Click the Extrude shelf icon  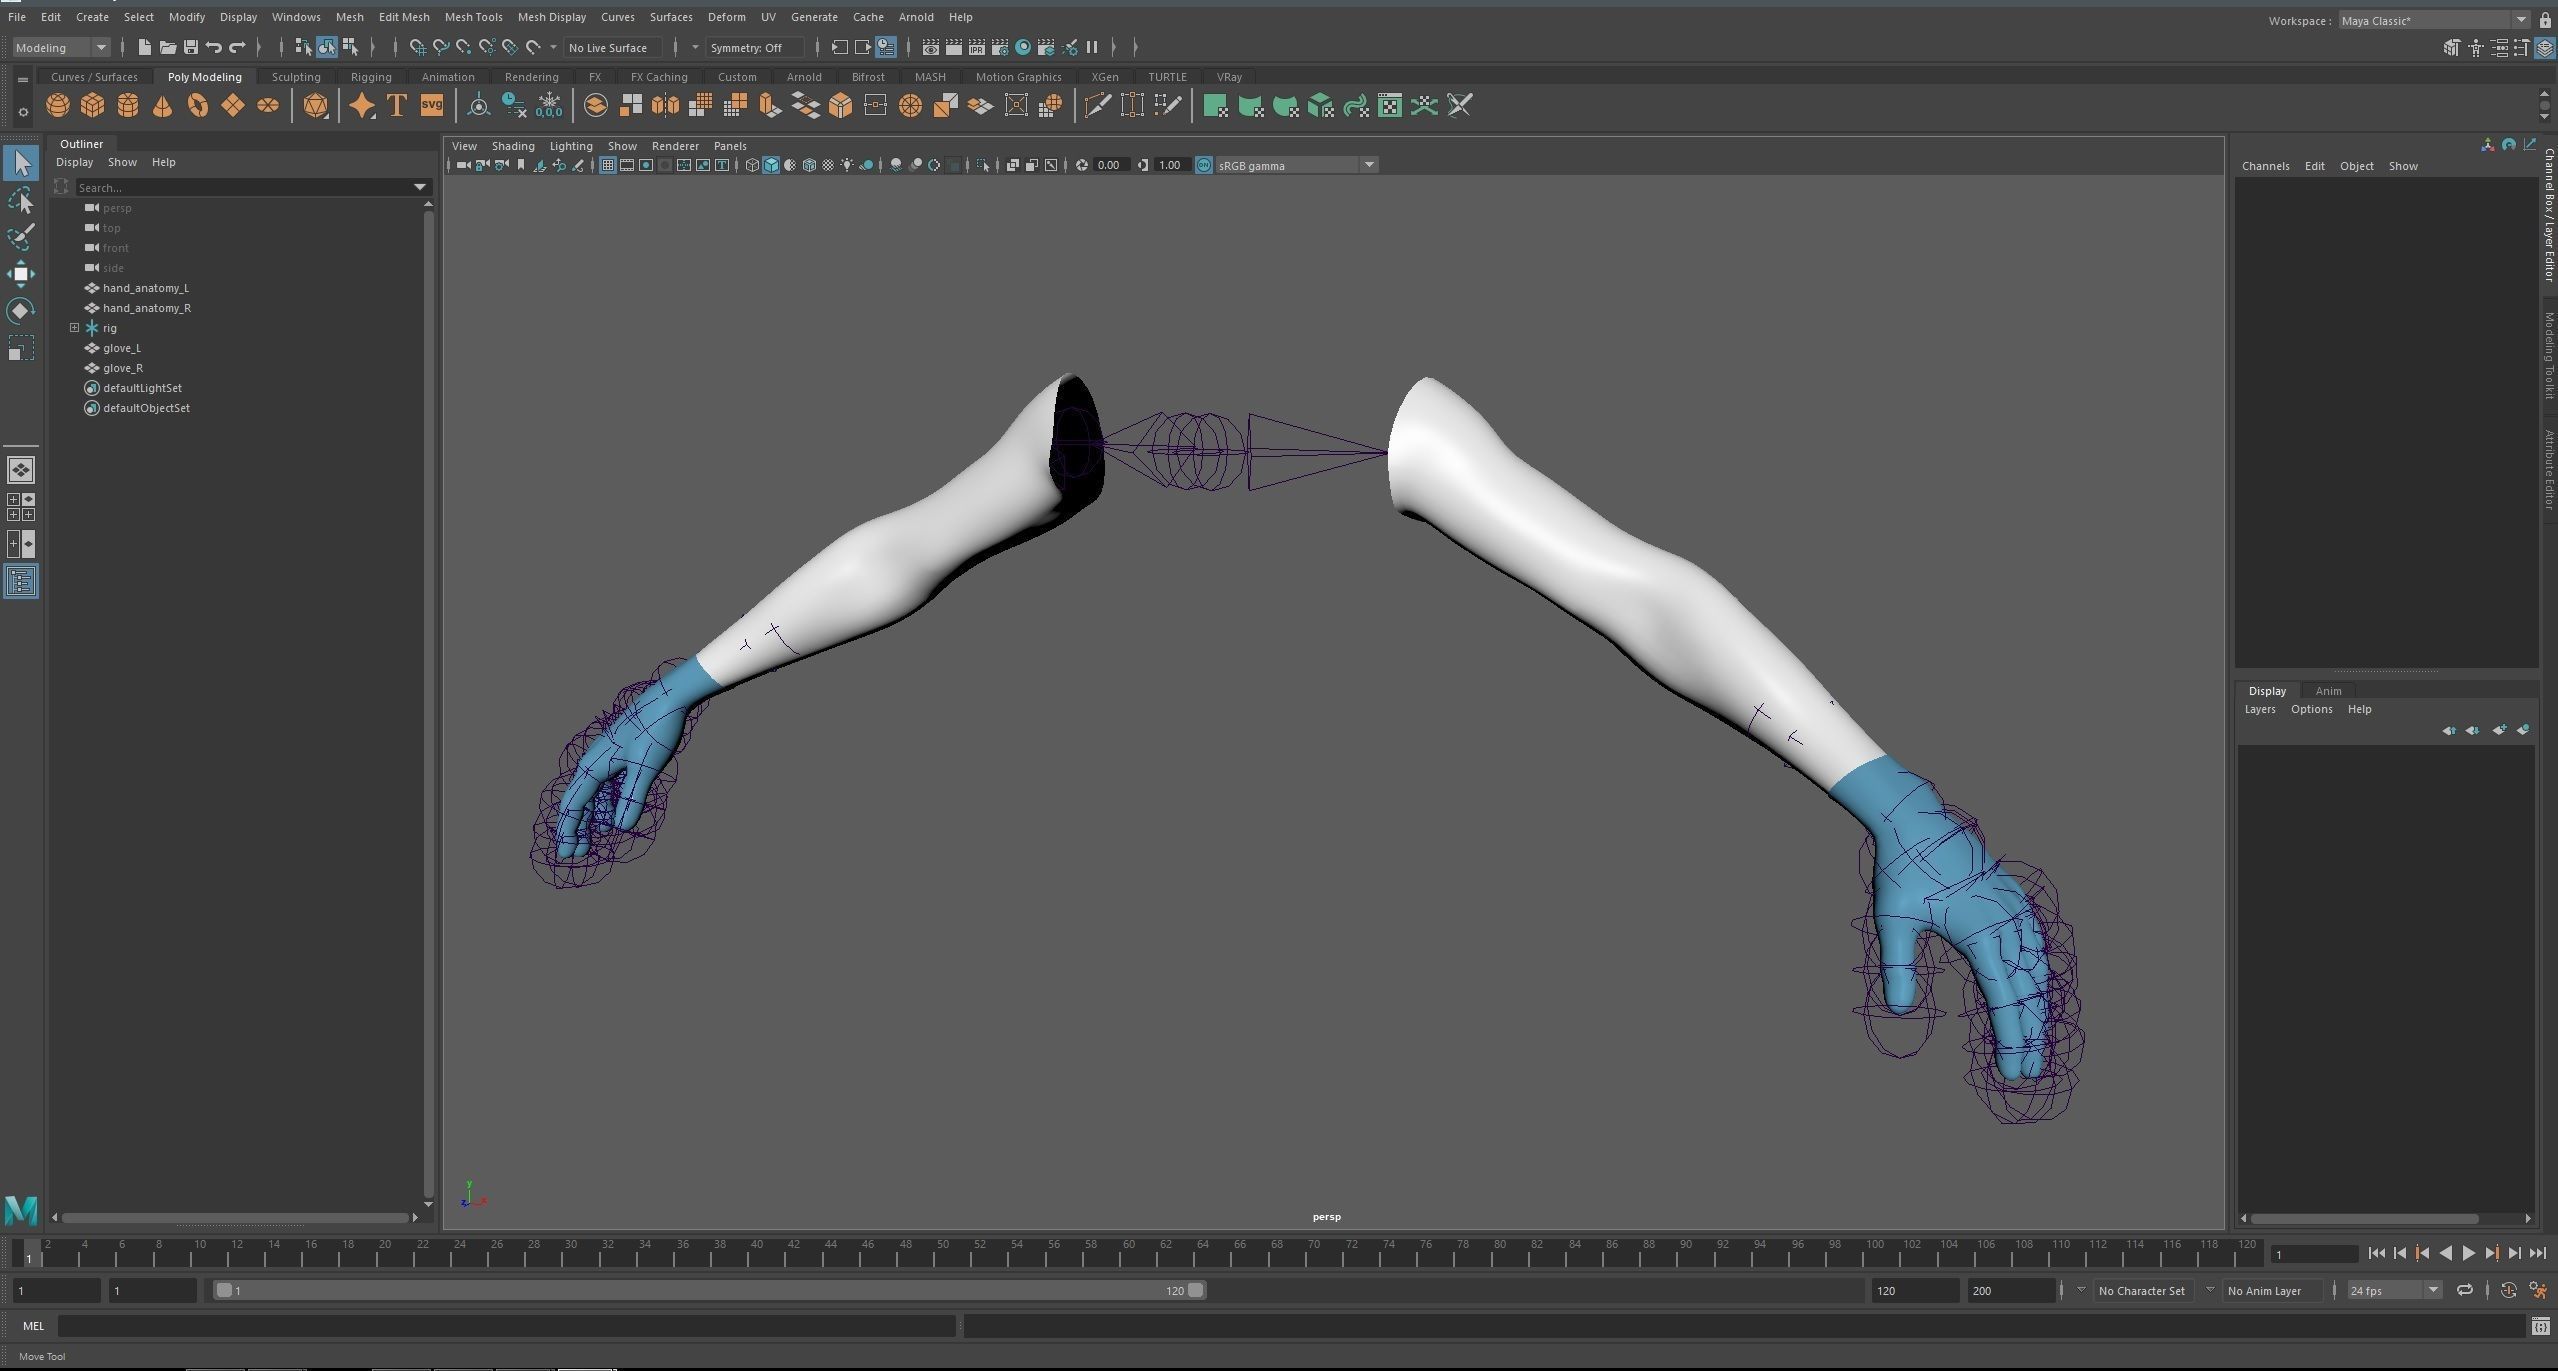pyautogui.click(x=770, y=105)
